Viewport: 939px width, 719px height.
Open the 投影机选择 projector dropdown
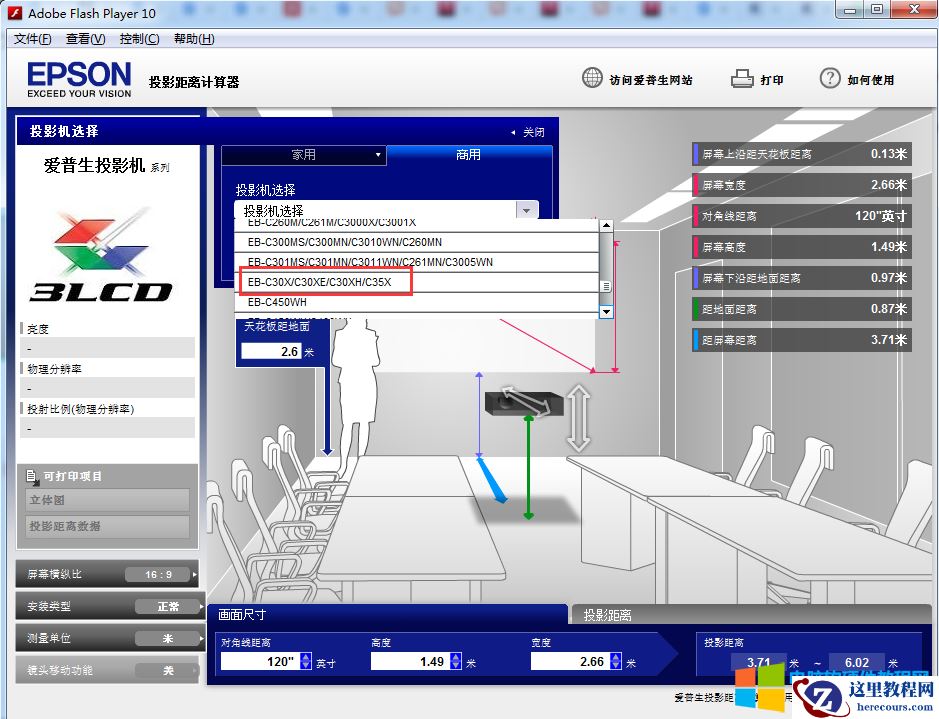pyautogui.click(x=525, y=209)
